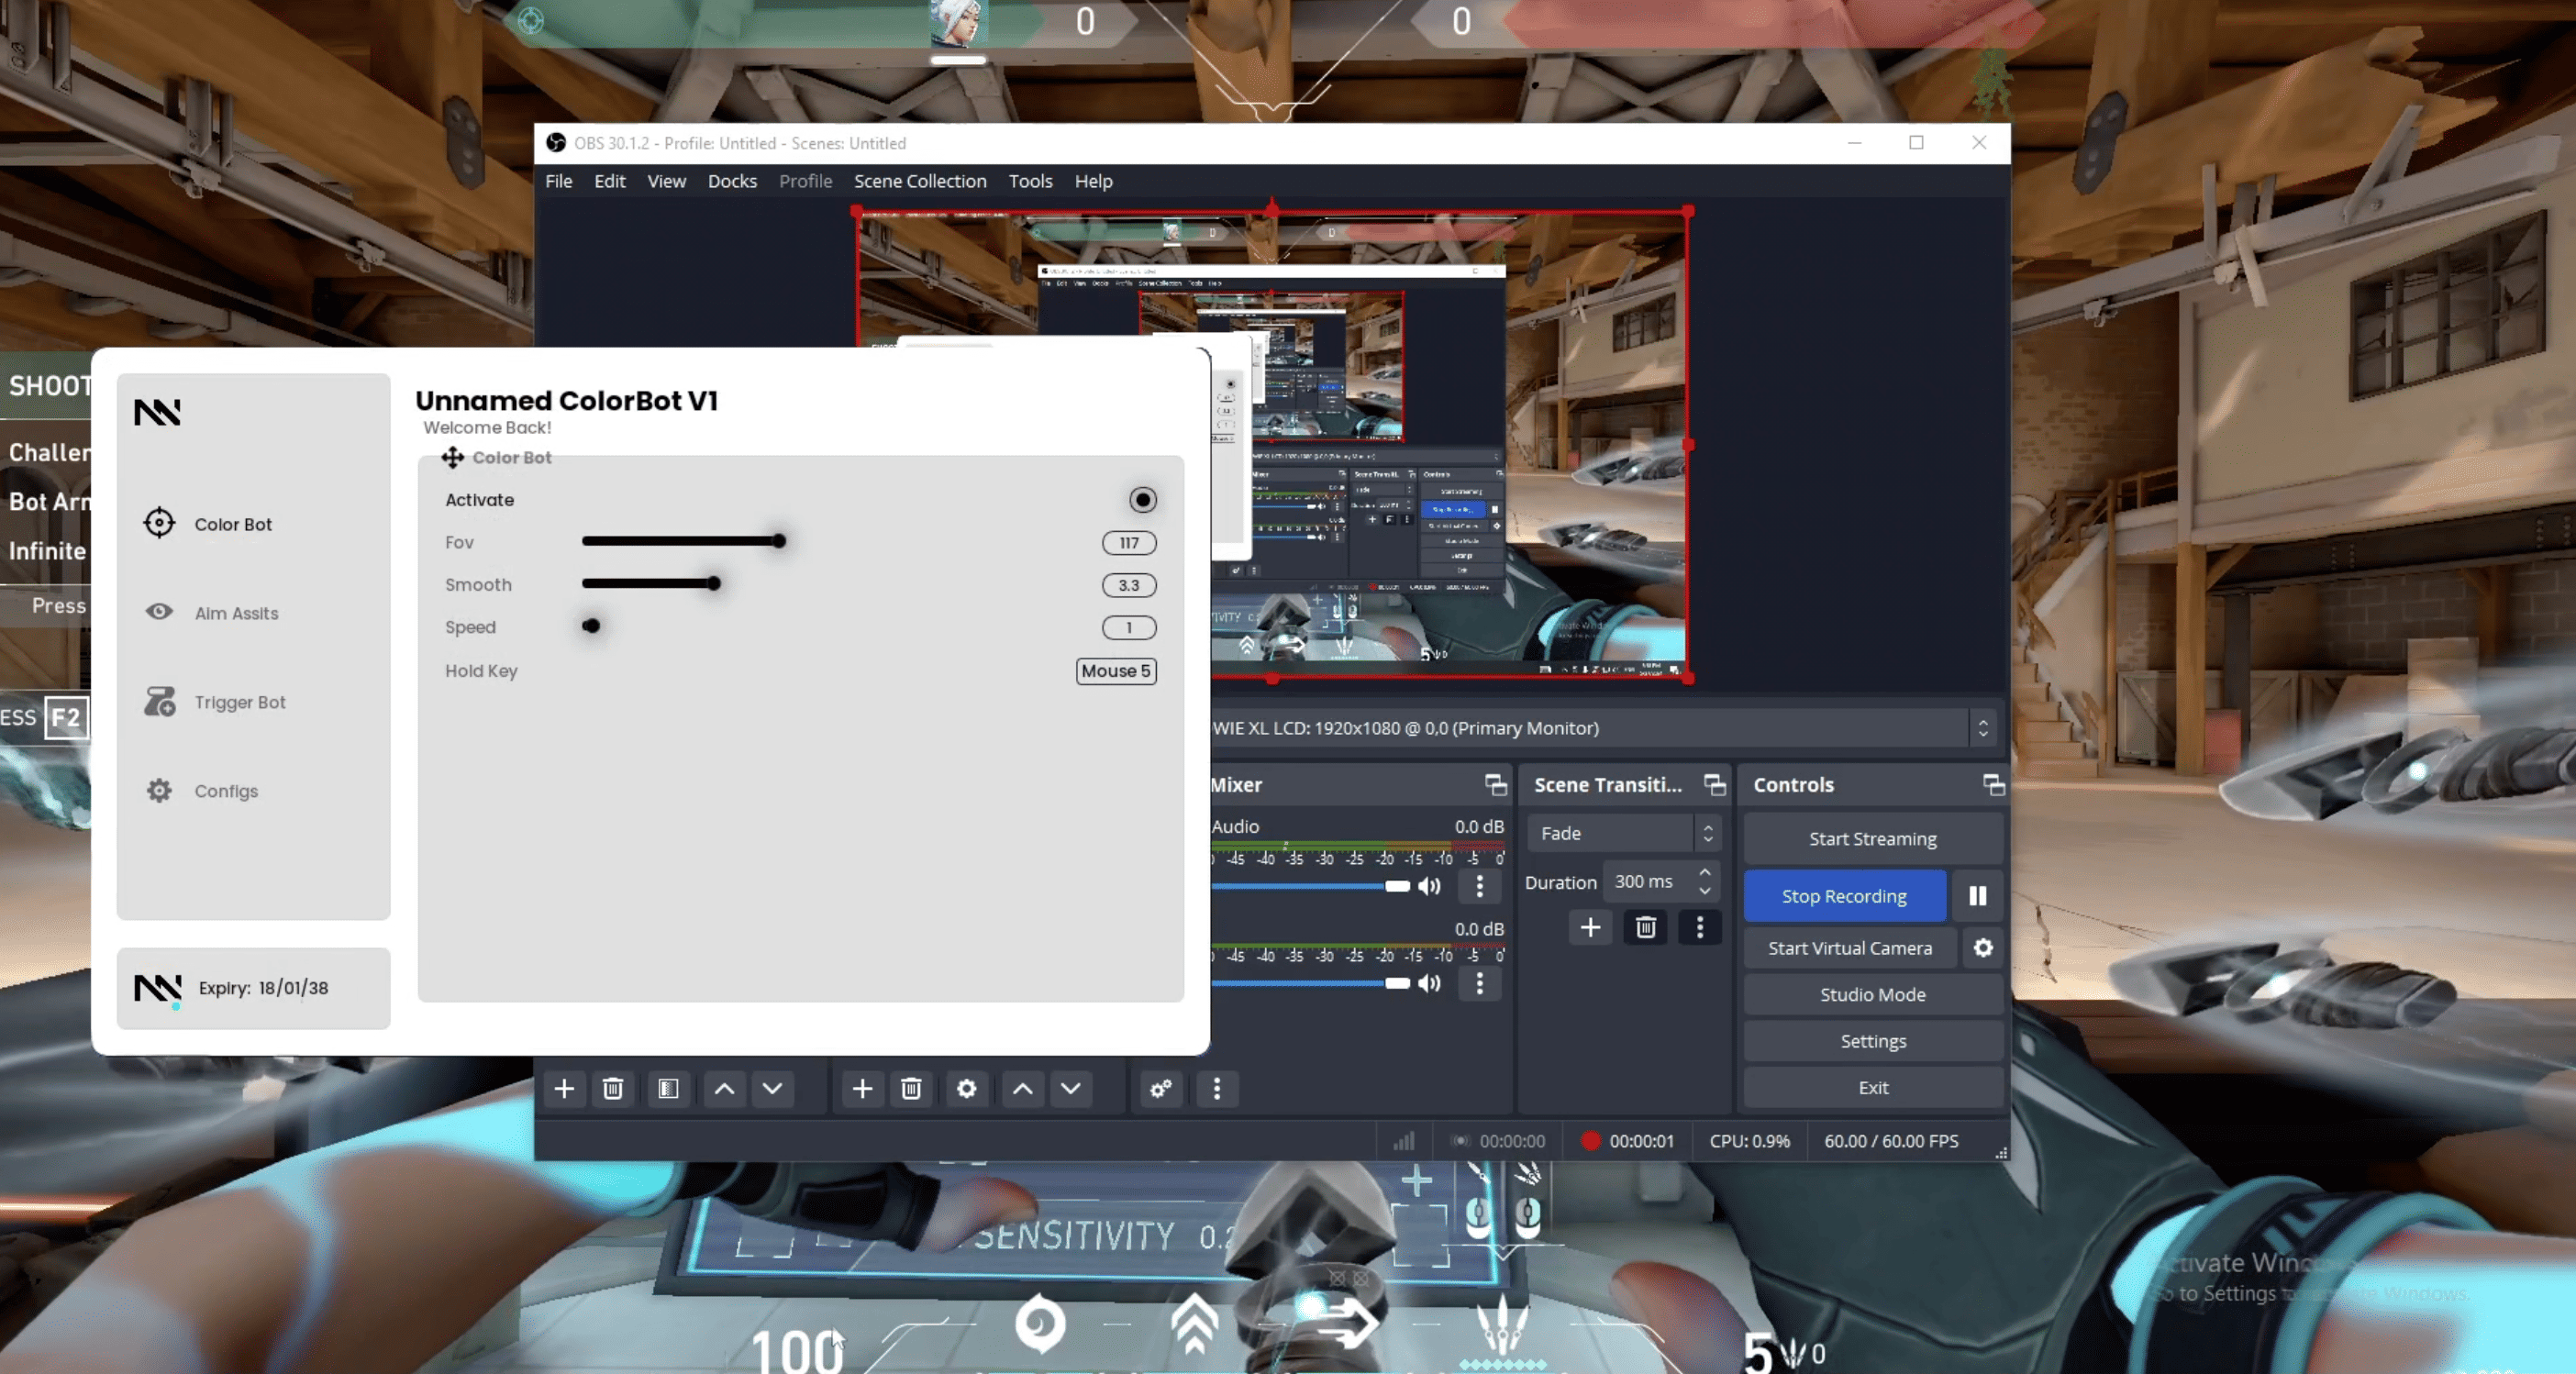Open the Edit menu in OBS

tap(610, 181)
